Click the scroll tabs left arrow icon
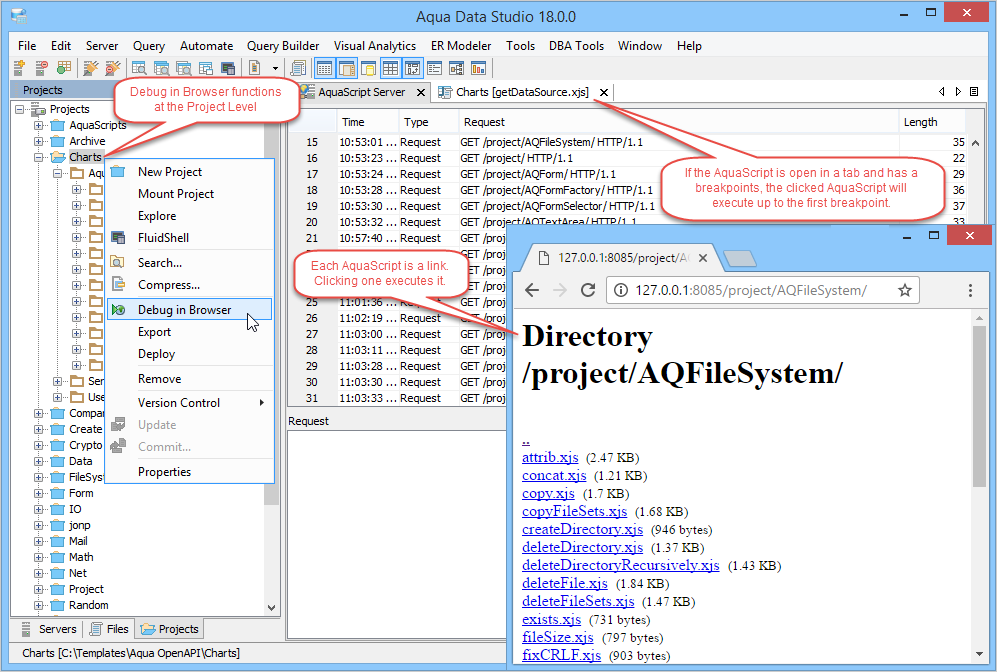 coord(942,92)
